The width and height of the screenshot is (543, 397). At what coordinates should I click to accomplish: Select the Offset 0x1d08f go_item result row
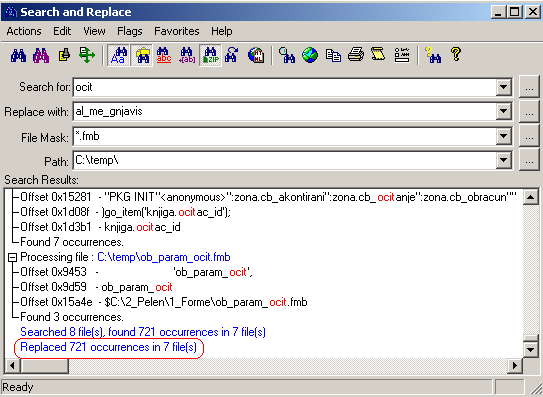(125, 212)
